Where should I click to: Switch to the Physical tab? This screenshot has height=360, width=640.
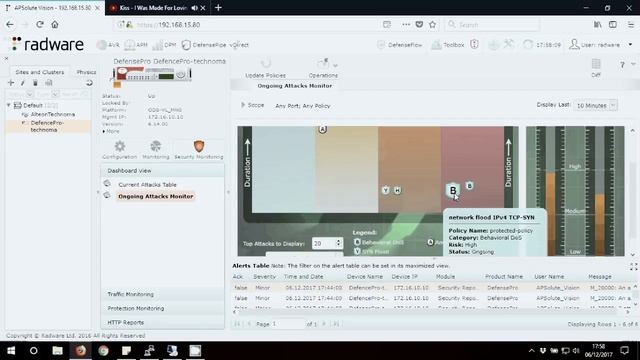(86, 72)
